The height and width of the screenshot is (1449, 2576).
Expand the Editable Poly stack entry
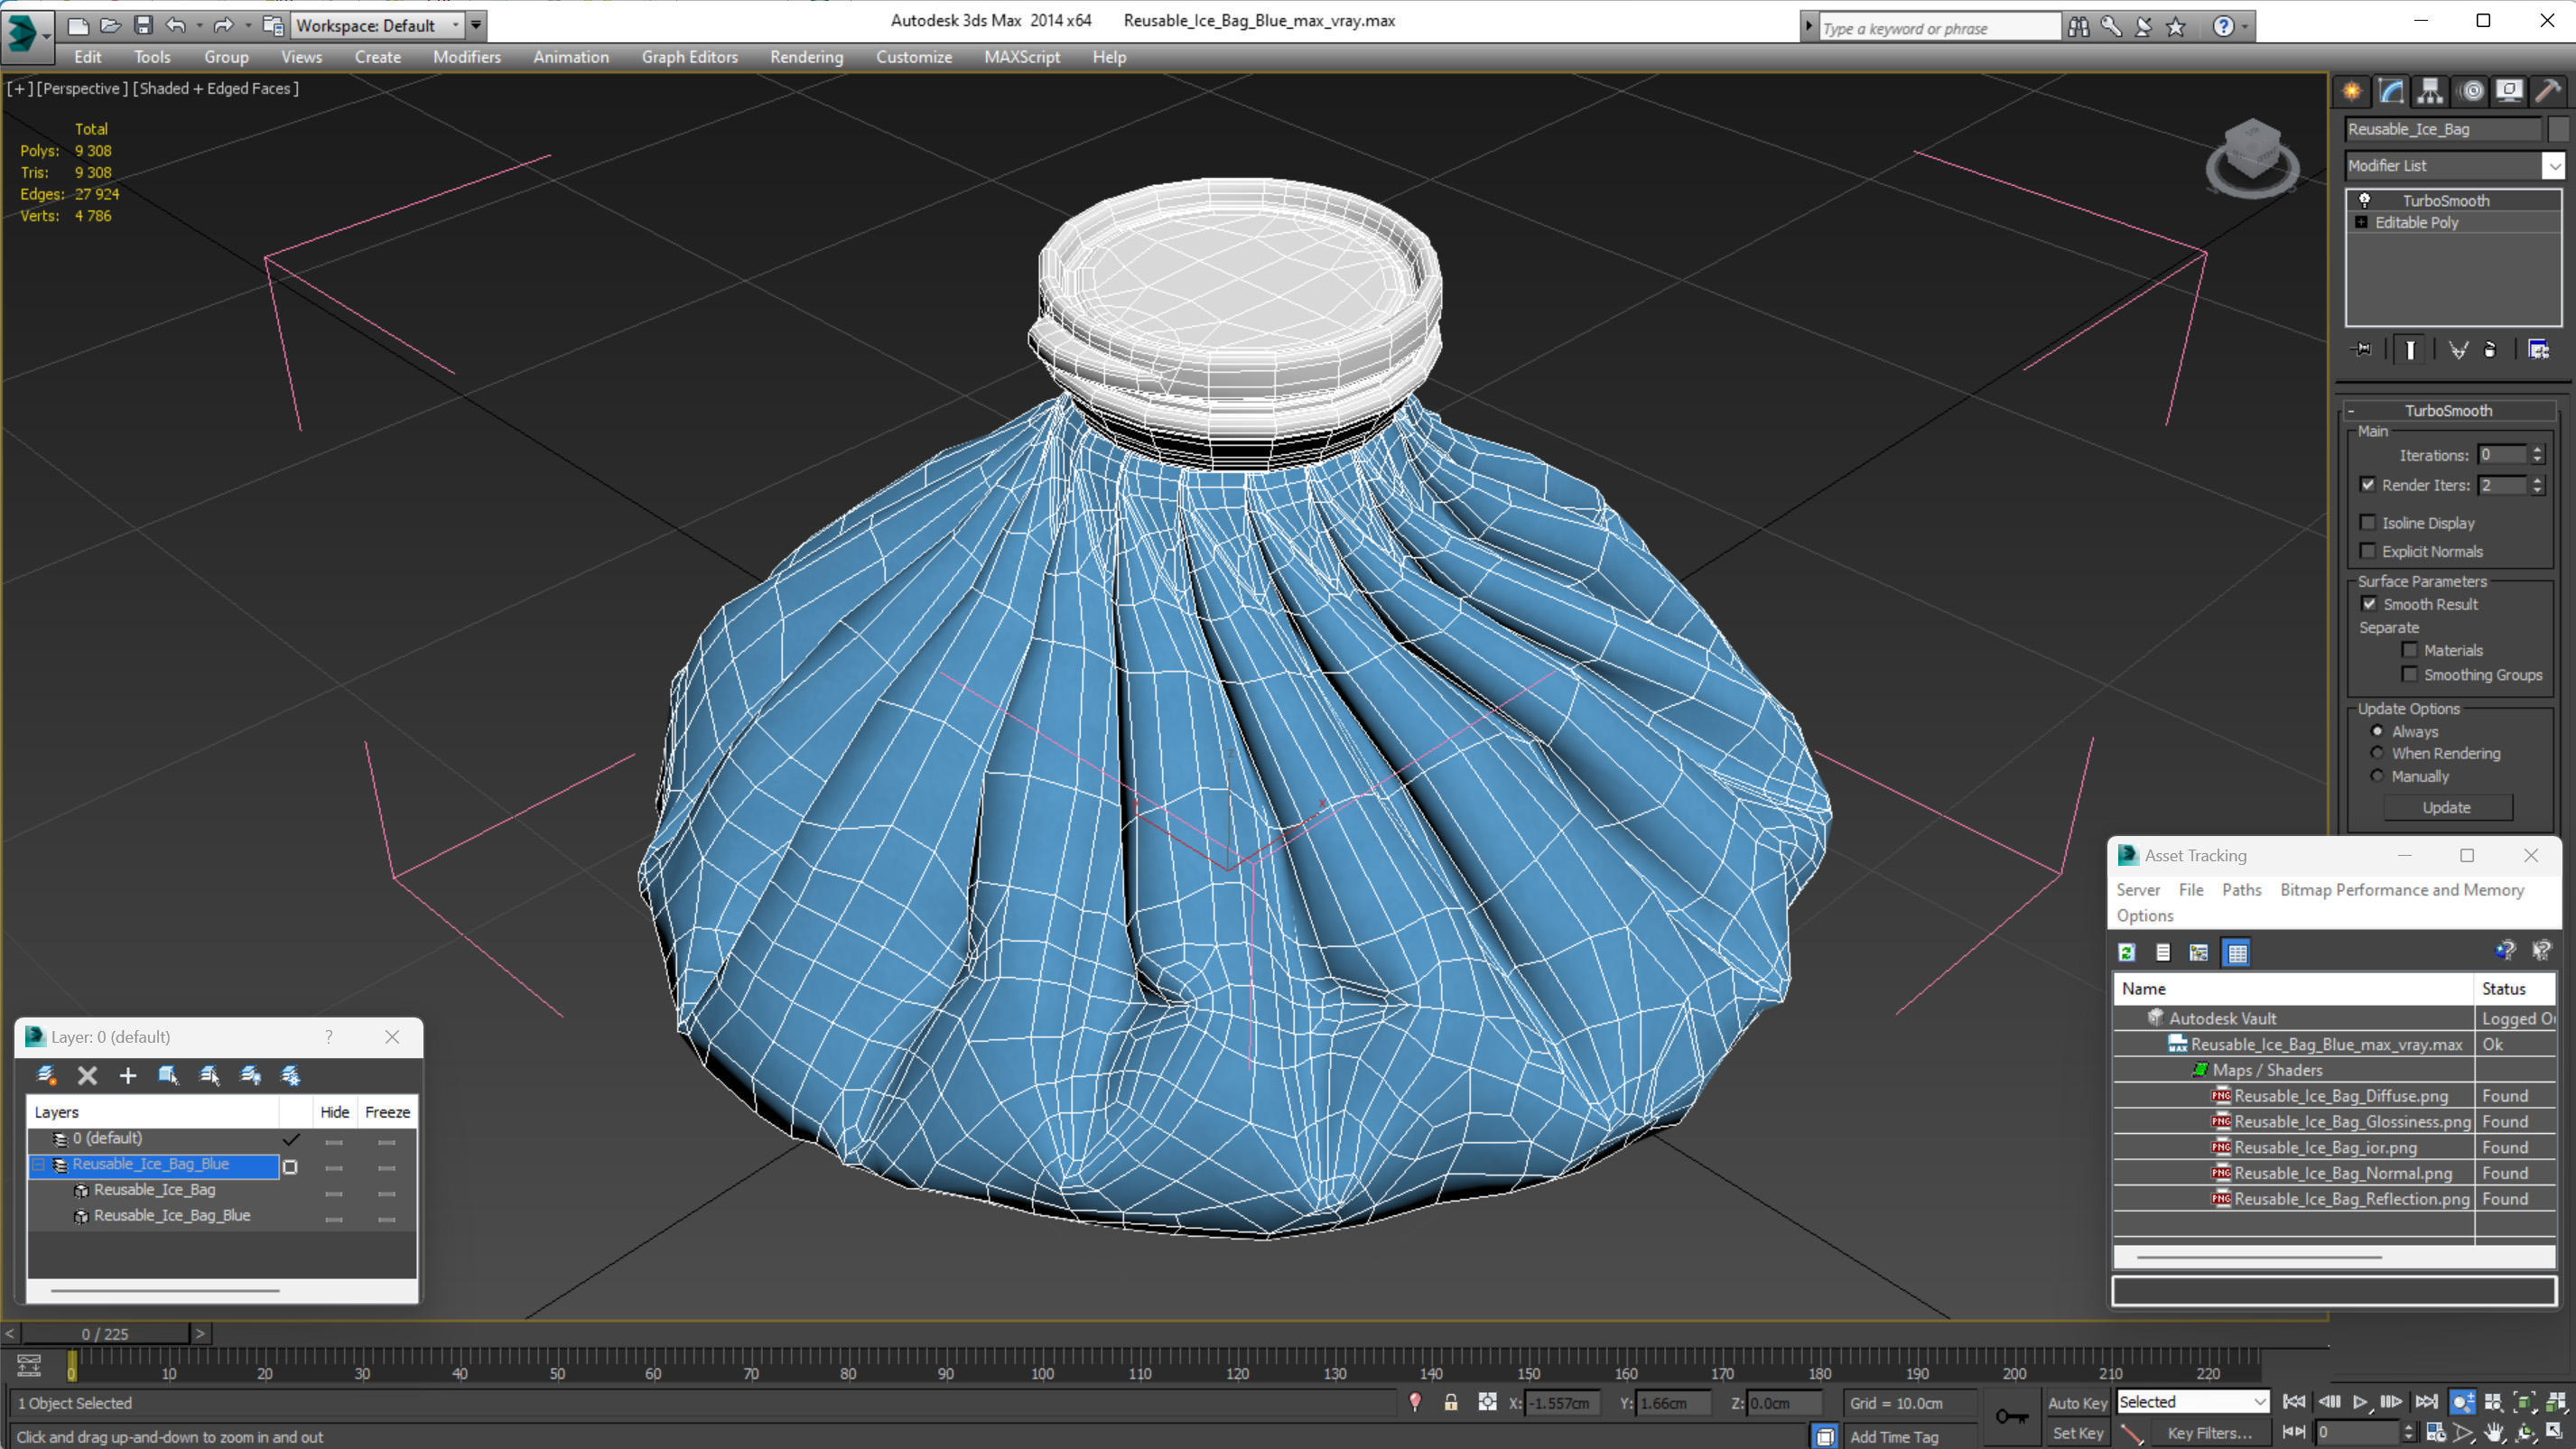pyautogui.click(x=2362, y=222)
